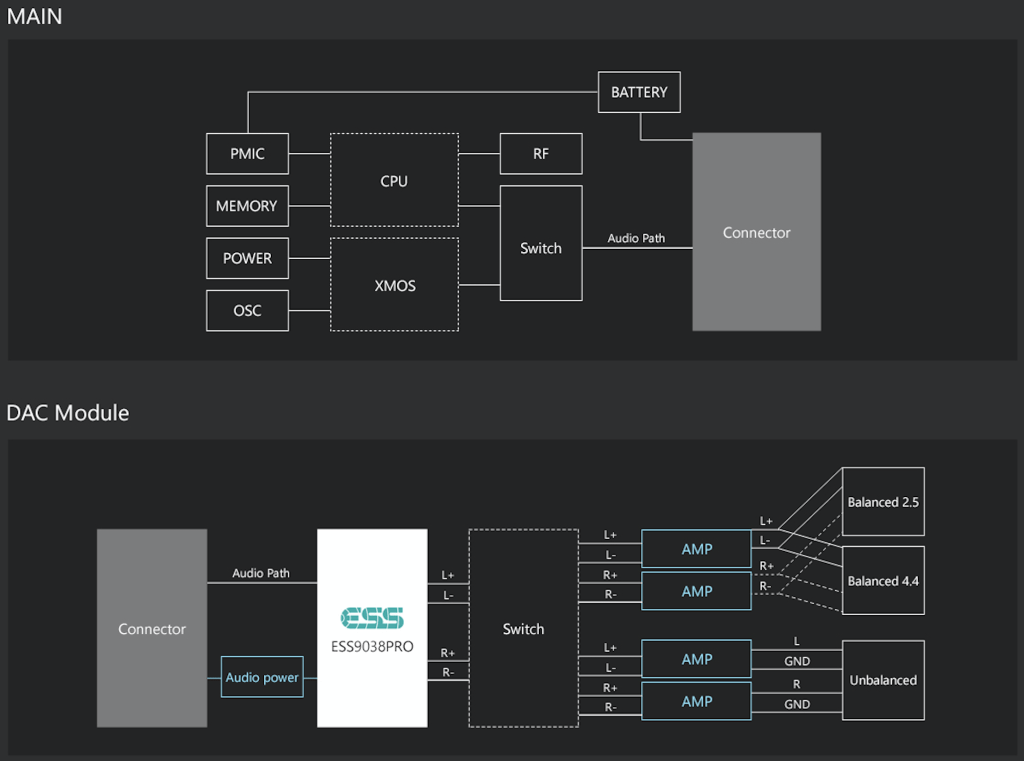Click the dashed CPU block
The height and width of the screenshot is (761, 1024).
point(394,181)
